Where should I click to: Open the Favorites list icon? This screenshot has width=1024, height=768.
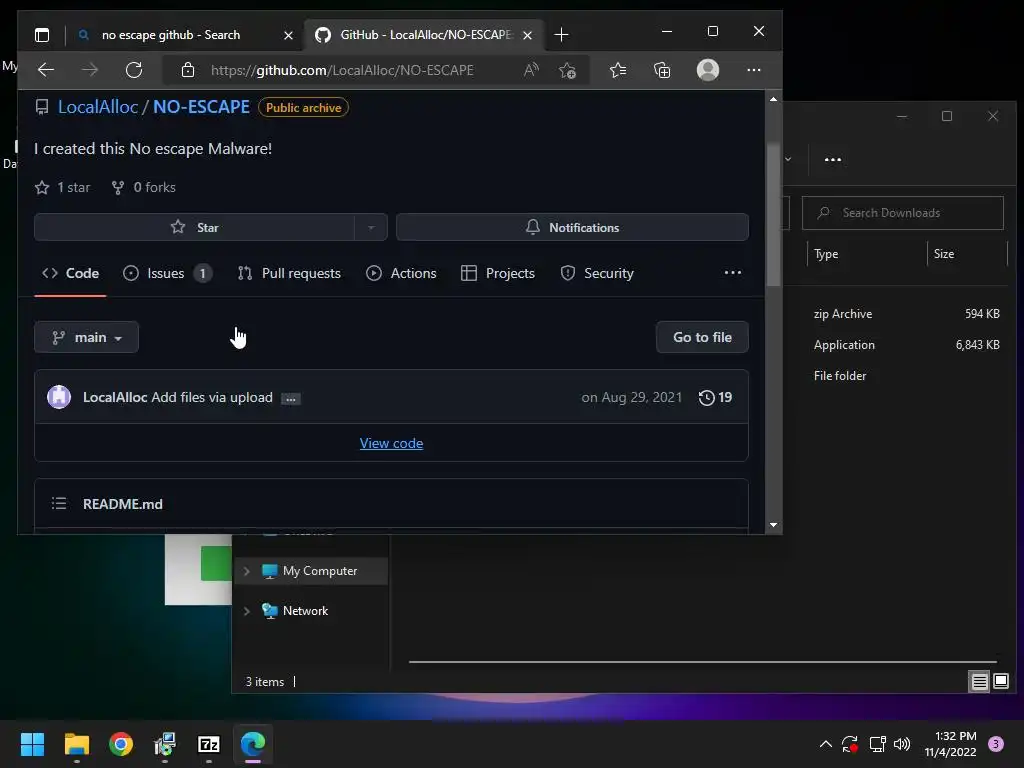(x=618, y=70)
